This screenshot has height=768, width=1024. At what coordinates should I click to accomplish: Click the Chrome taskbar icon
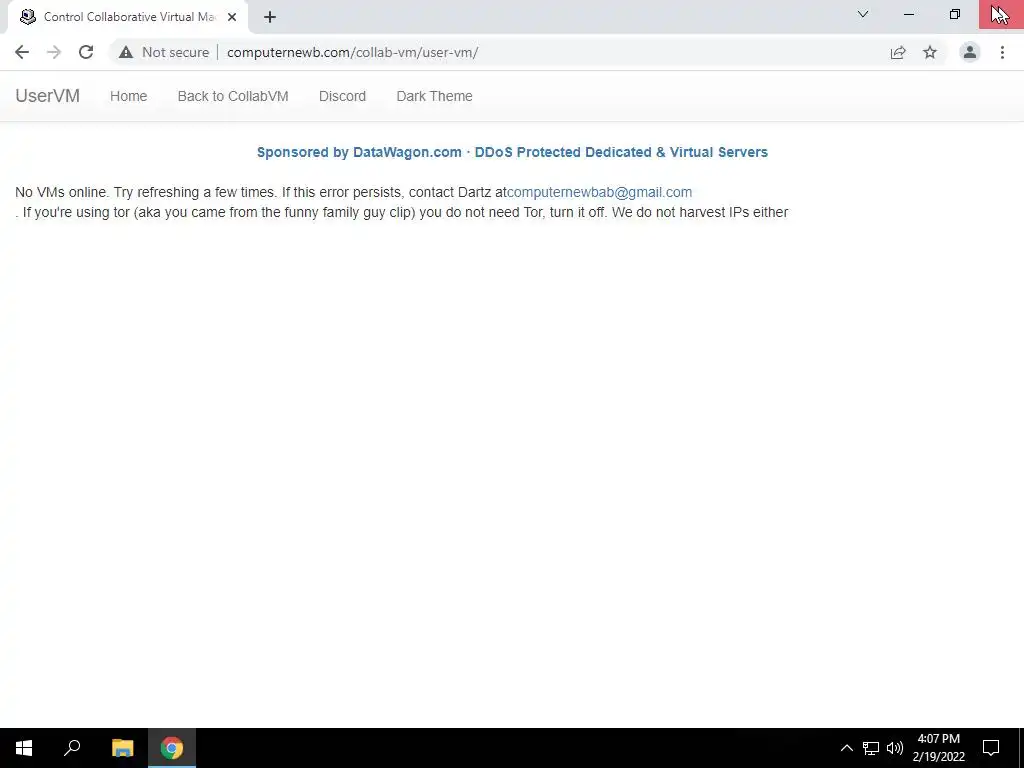click(172, 748)
